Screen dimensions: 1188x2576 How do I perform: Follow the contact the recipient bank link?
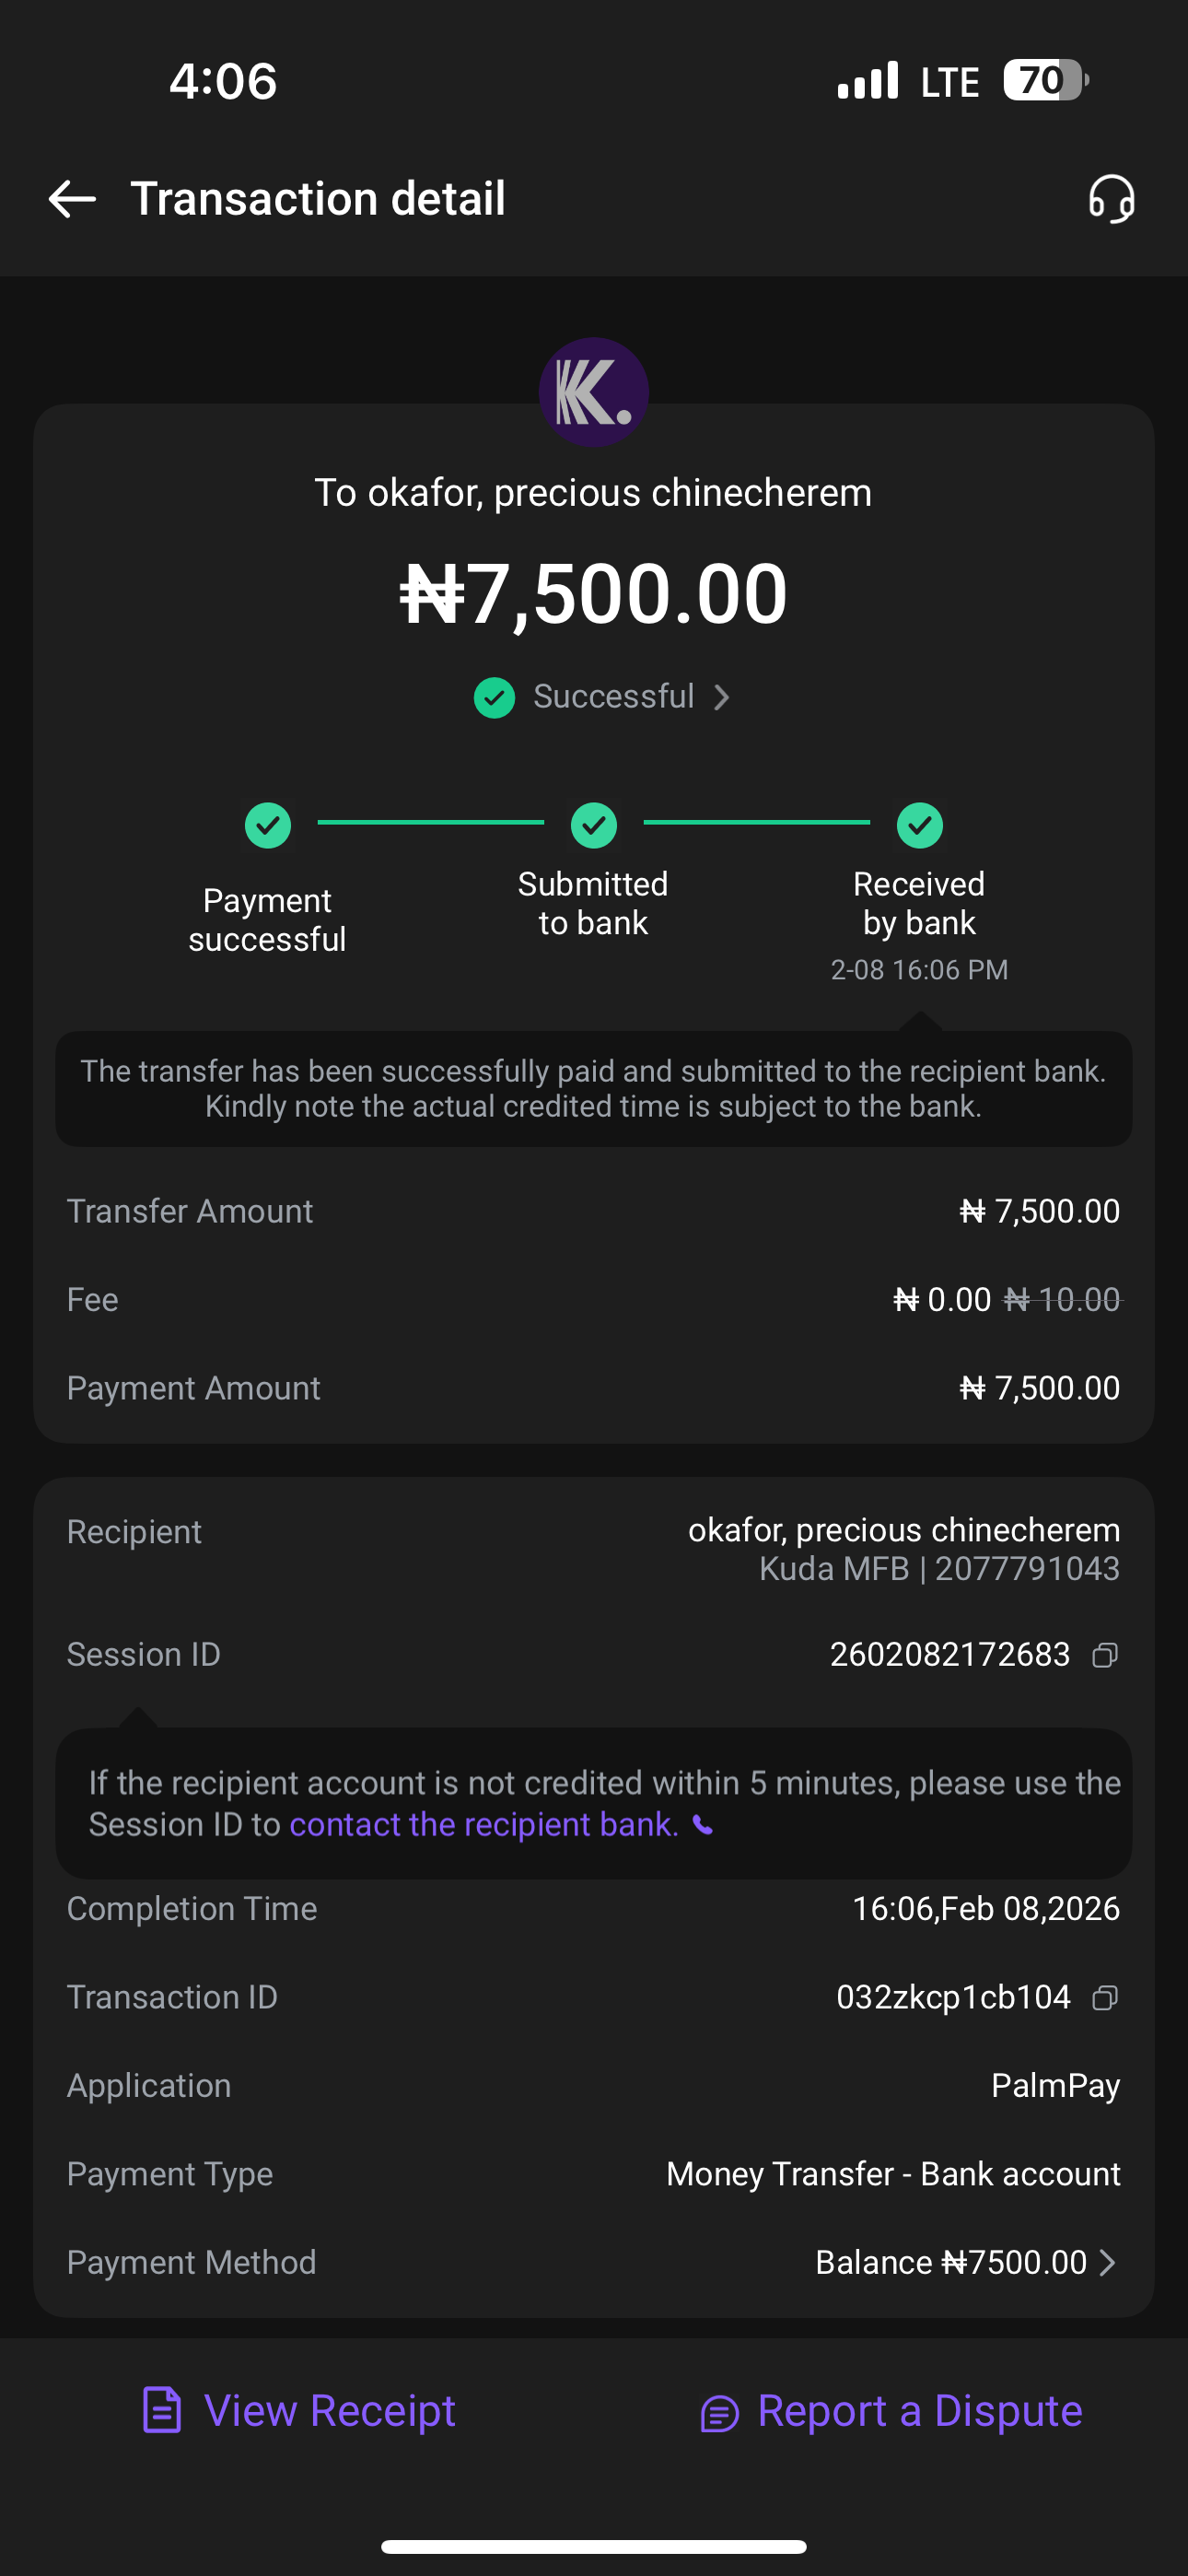484,1825
